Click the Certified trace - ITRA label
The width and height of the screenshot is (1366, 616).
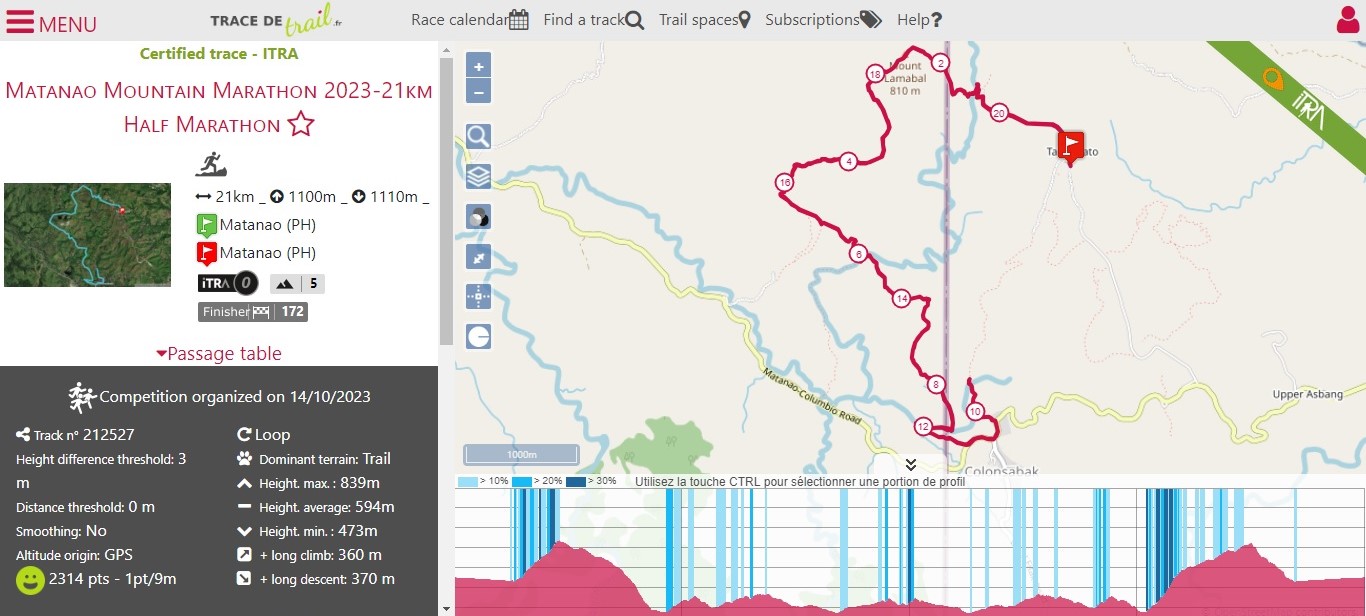click(x=219, y=54)
